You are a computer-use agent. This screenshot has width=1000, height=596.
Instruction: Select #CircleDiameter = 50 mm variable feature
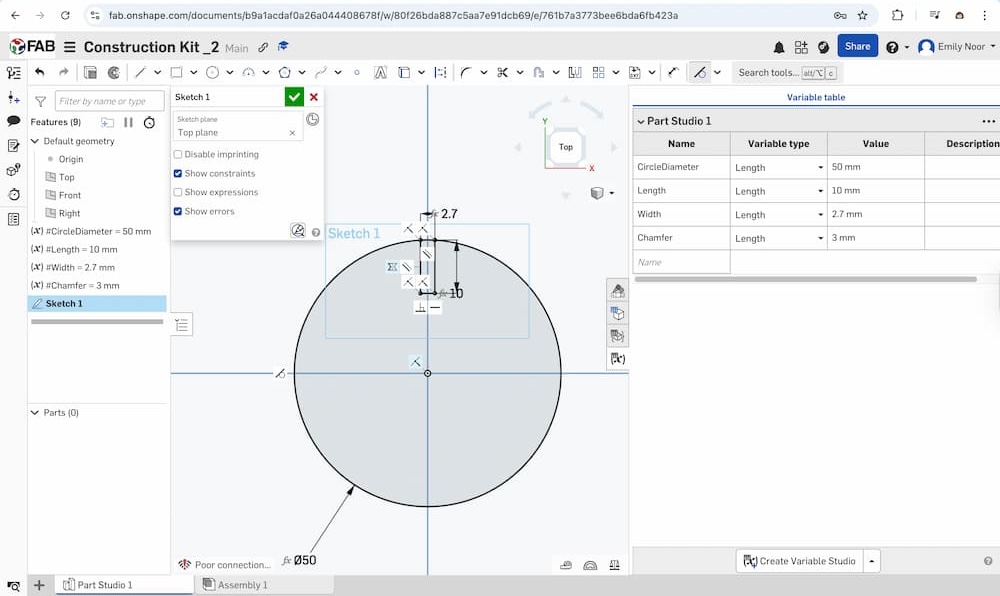pos(98,231)
